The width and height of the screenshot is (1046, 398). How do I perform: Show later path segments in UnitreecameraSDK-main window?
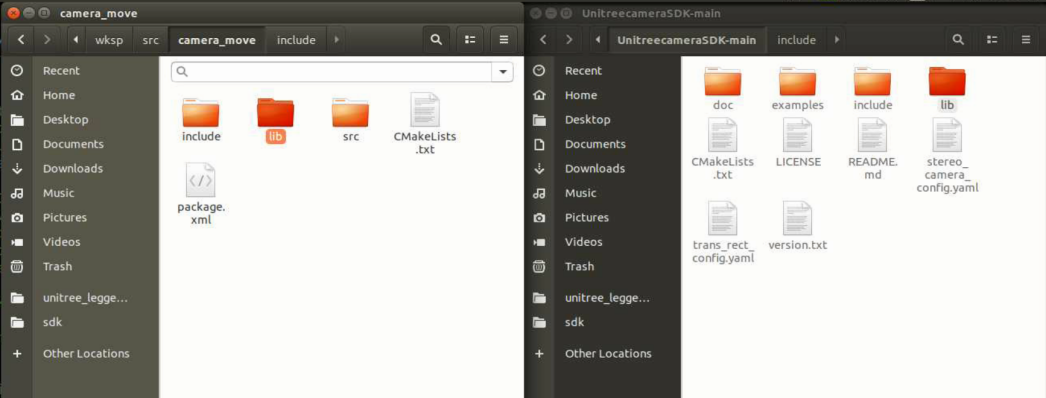837,40
